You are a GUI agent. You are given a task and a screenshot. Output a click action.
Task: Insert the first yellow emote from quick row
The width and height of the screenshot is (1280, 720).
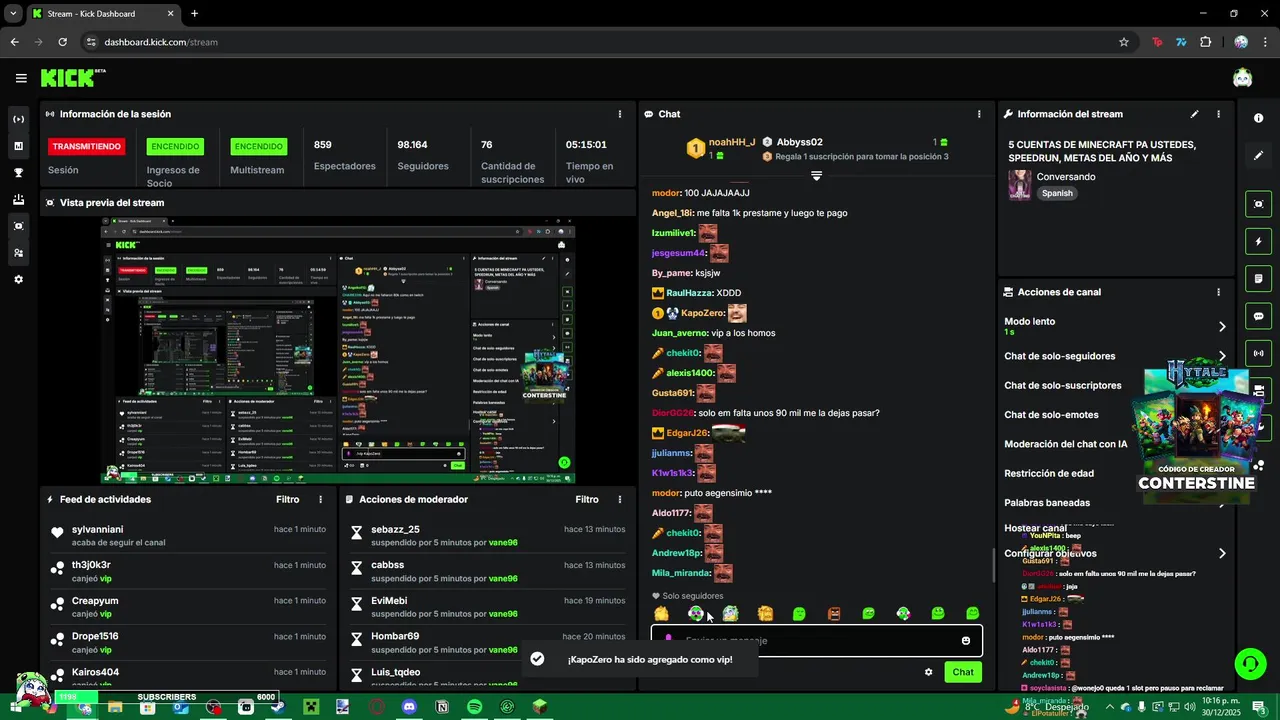[661, 613]
